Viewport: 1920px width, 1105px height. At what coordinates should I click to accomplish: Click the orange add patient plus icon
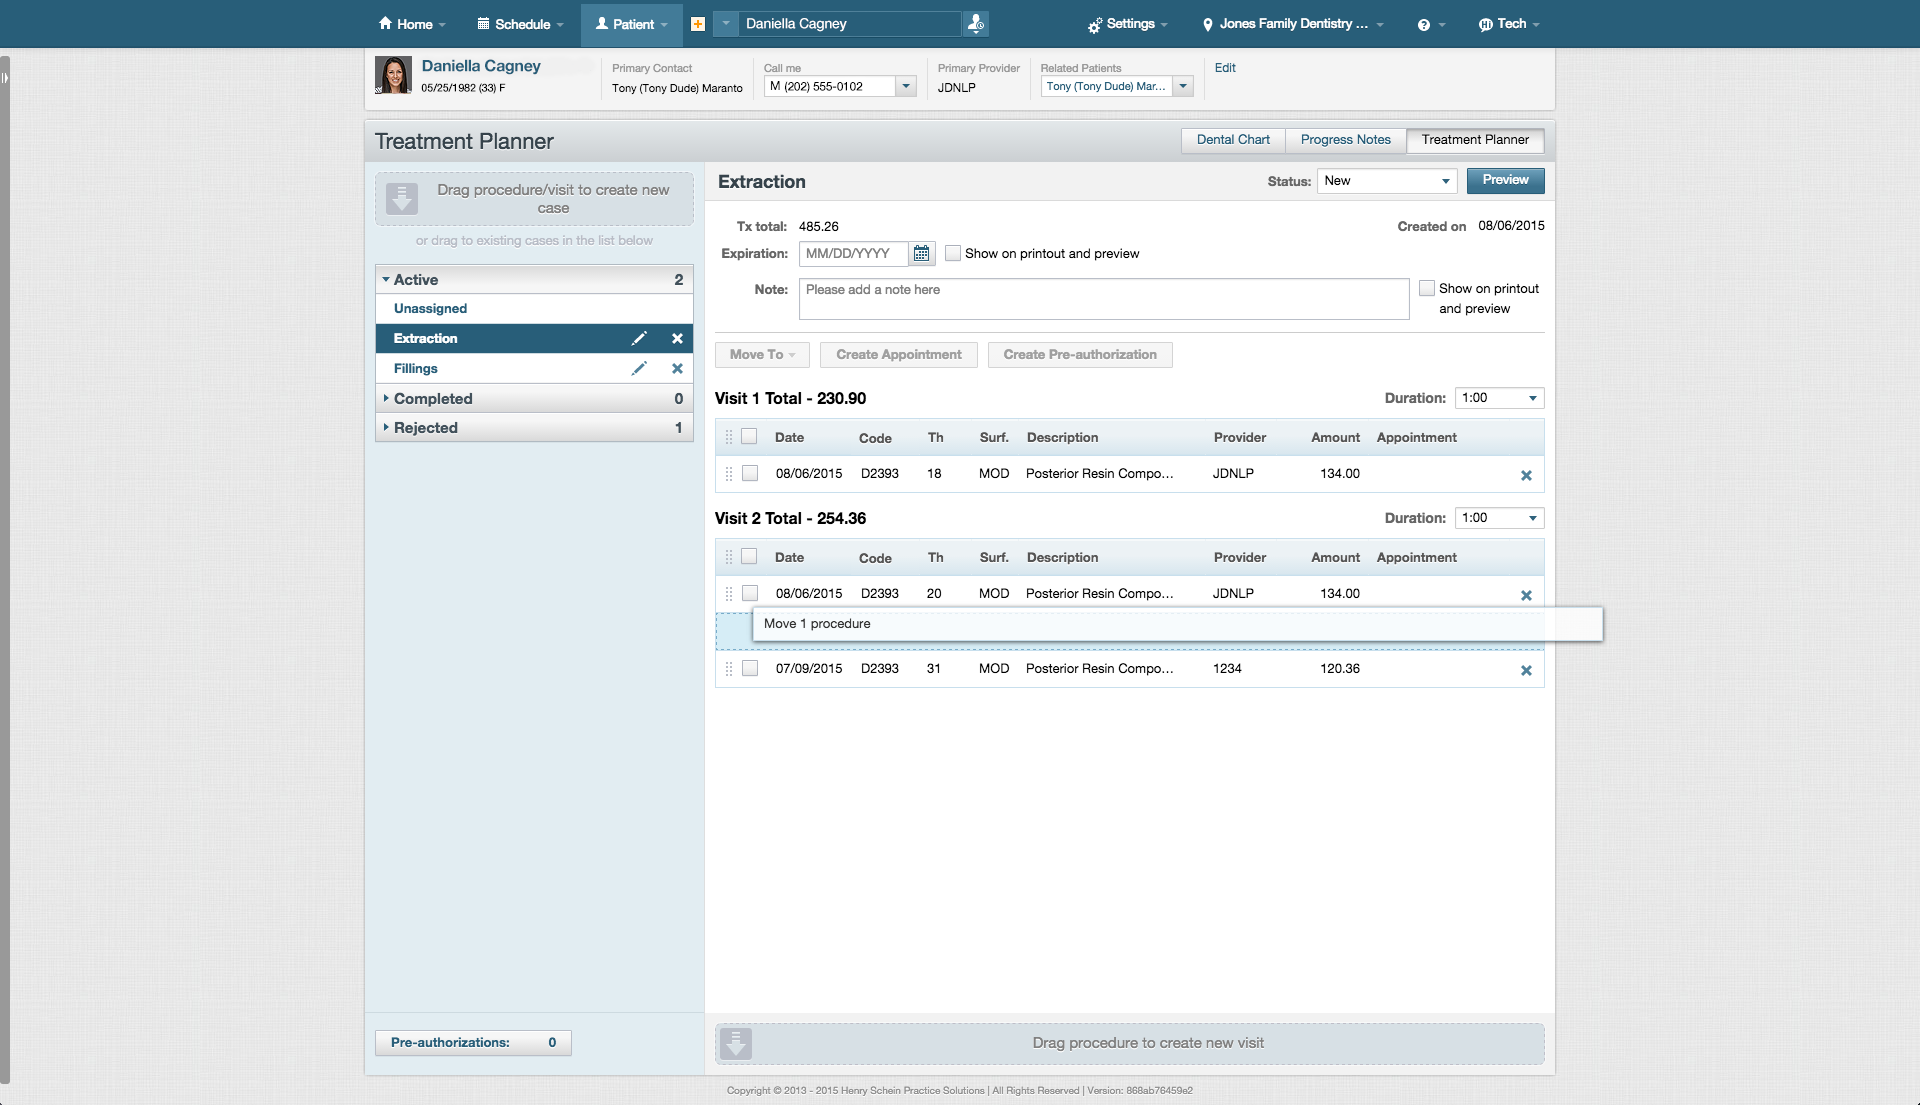point(698,24)
